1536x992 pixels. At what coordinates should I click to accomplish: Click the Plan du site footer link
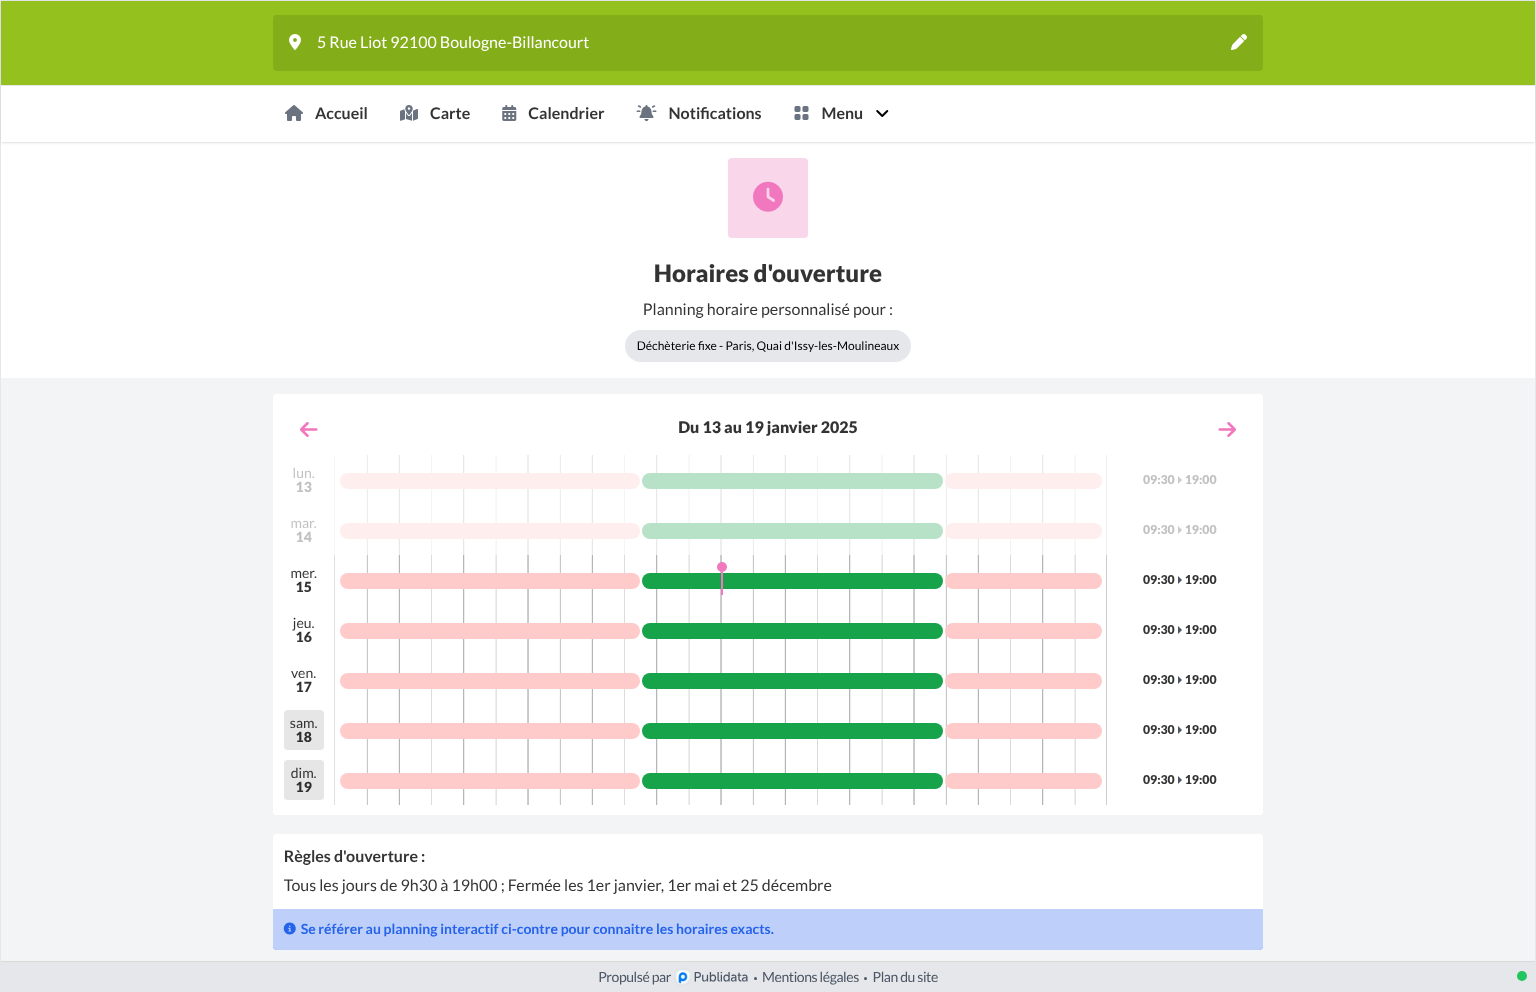coord(905,977)
